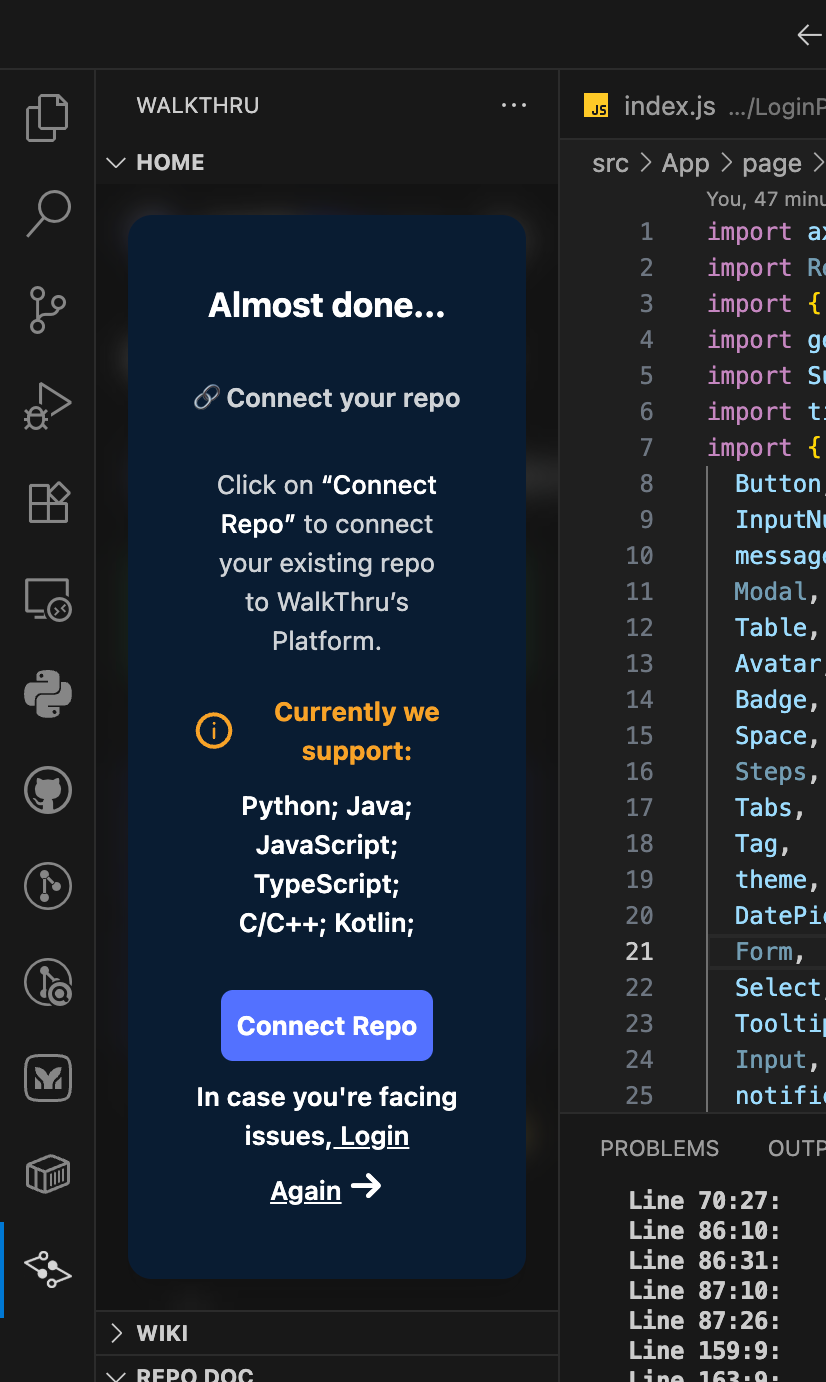826x1382 pixels.
Task: Click the Connect Repo button
Action: click(327, 1025)
